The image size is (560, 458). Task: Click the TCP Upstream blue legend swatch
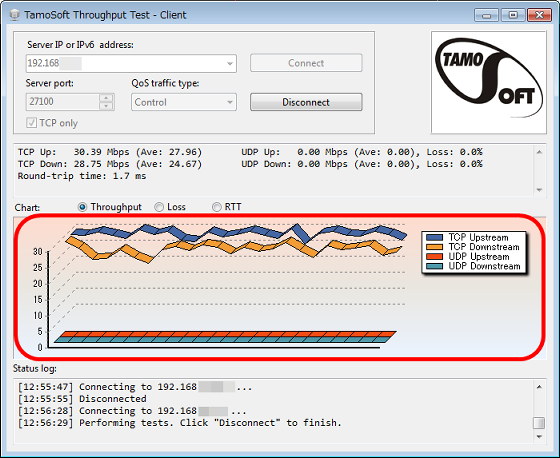coord(435,238)
